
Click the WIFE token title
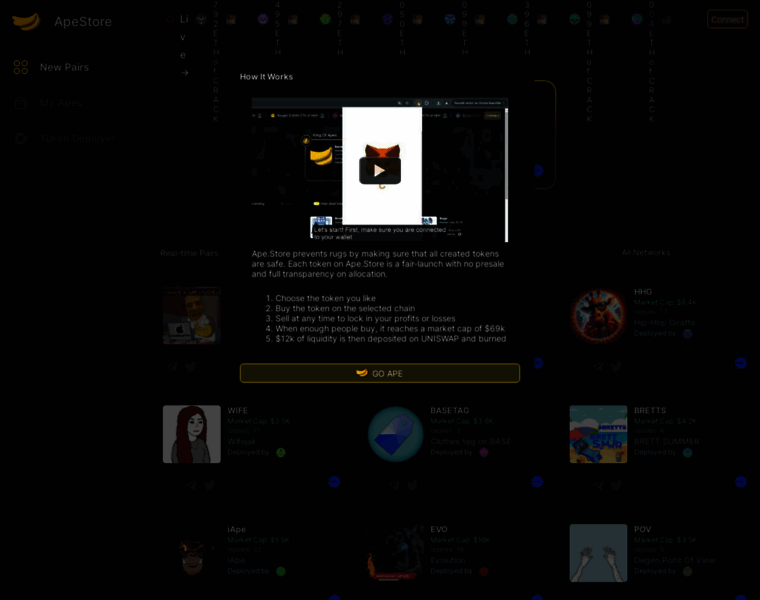tap(238, 411)
